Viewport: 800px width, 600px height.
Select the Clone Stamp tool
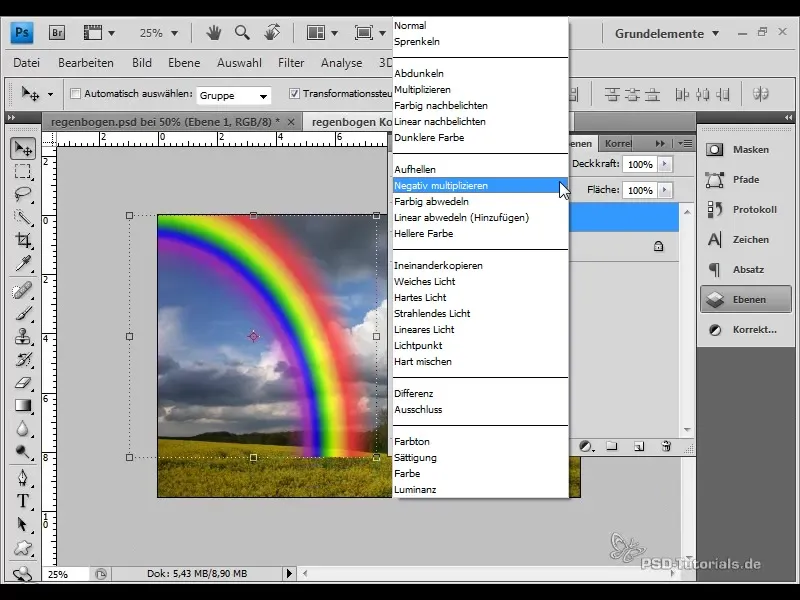tap(23, 337)
